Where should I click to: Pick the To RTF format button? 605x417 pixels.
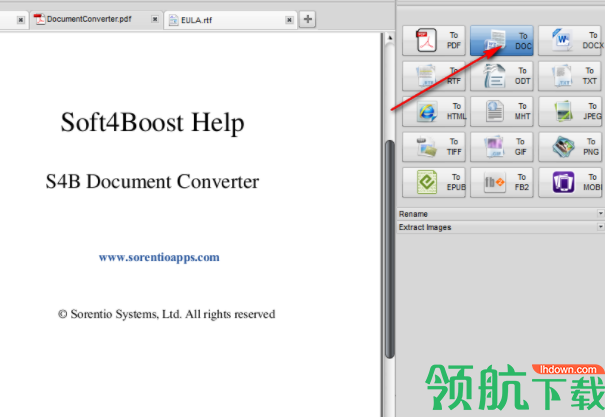(434, 76)
